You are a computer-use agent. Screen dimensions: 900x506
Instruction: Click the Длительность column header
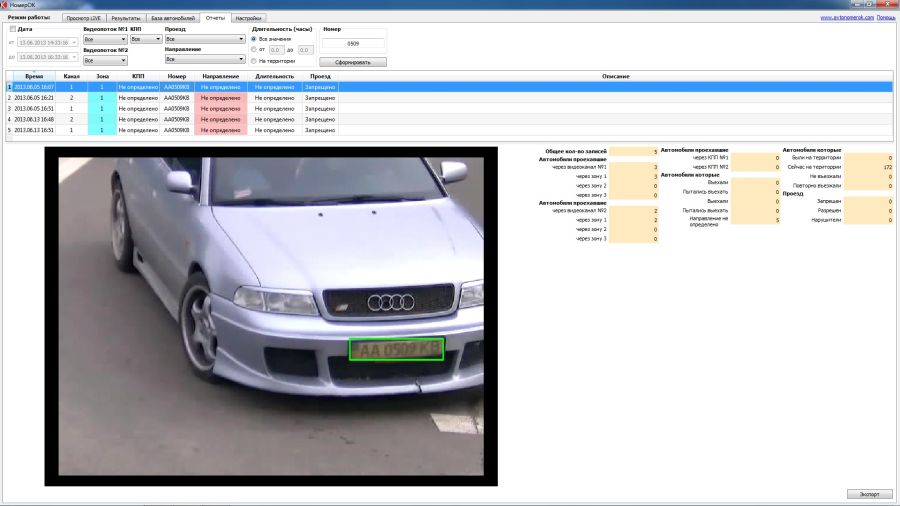pyautogui.click(x=274, y=76)
